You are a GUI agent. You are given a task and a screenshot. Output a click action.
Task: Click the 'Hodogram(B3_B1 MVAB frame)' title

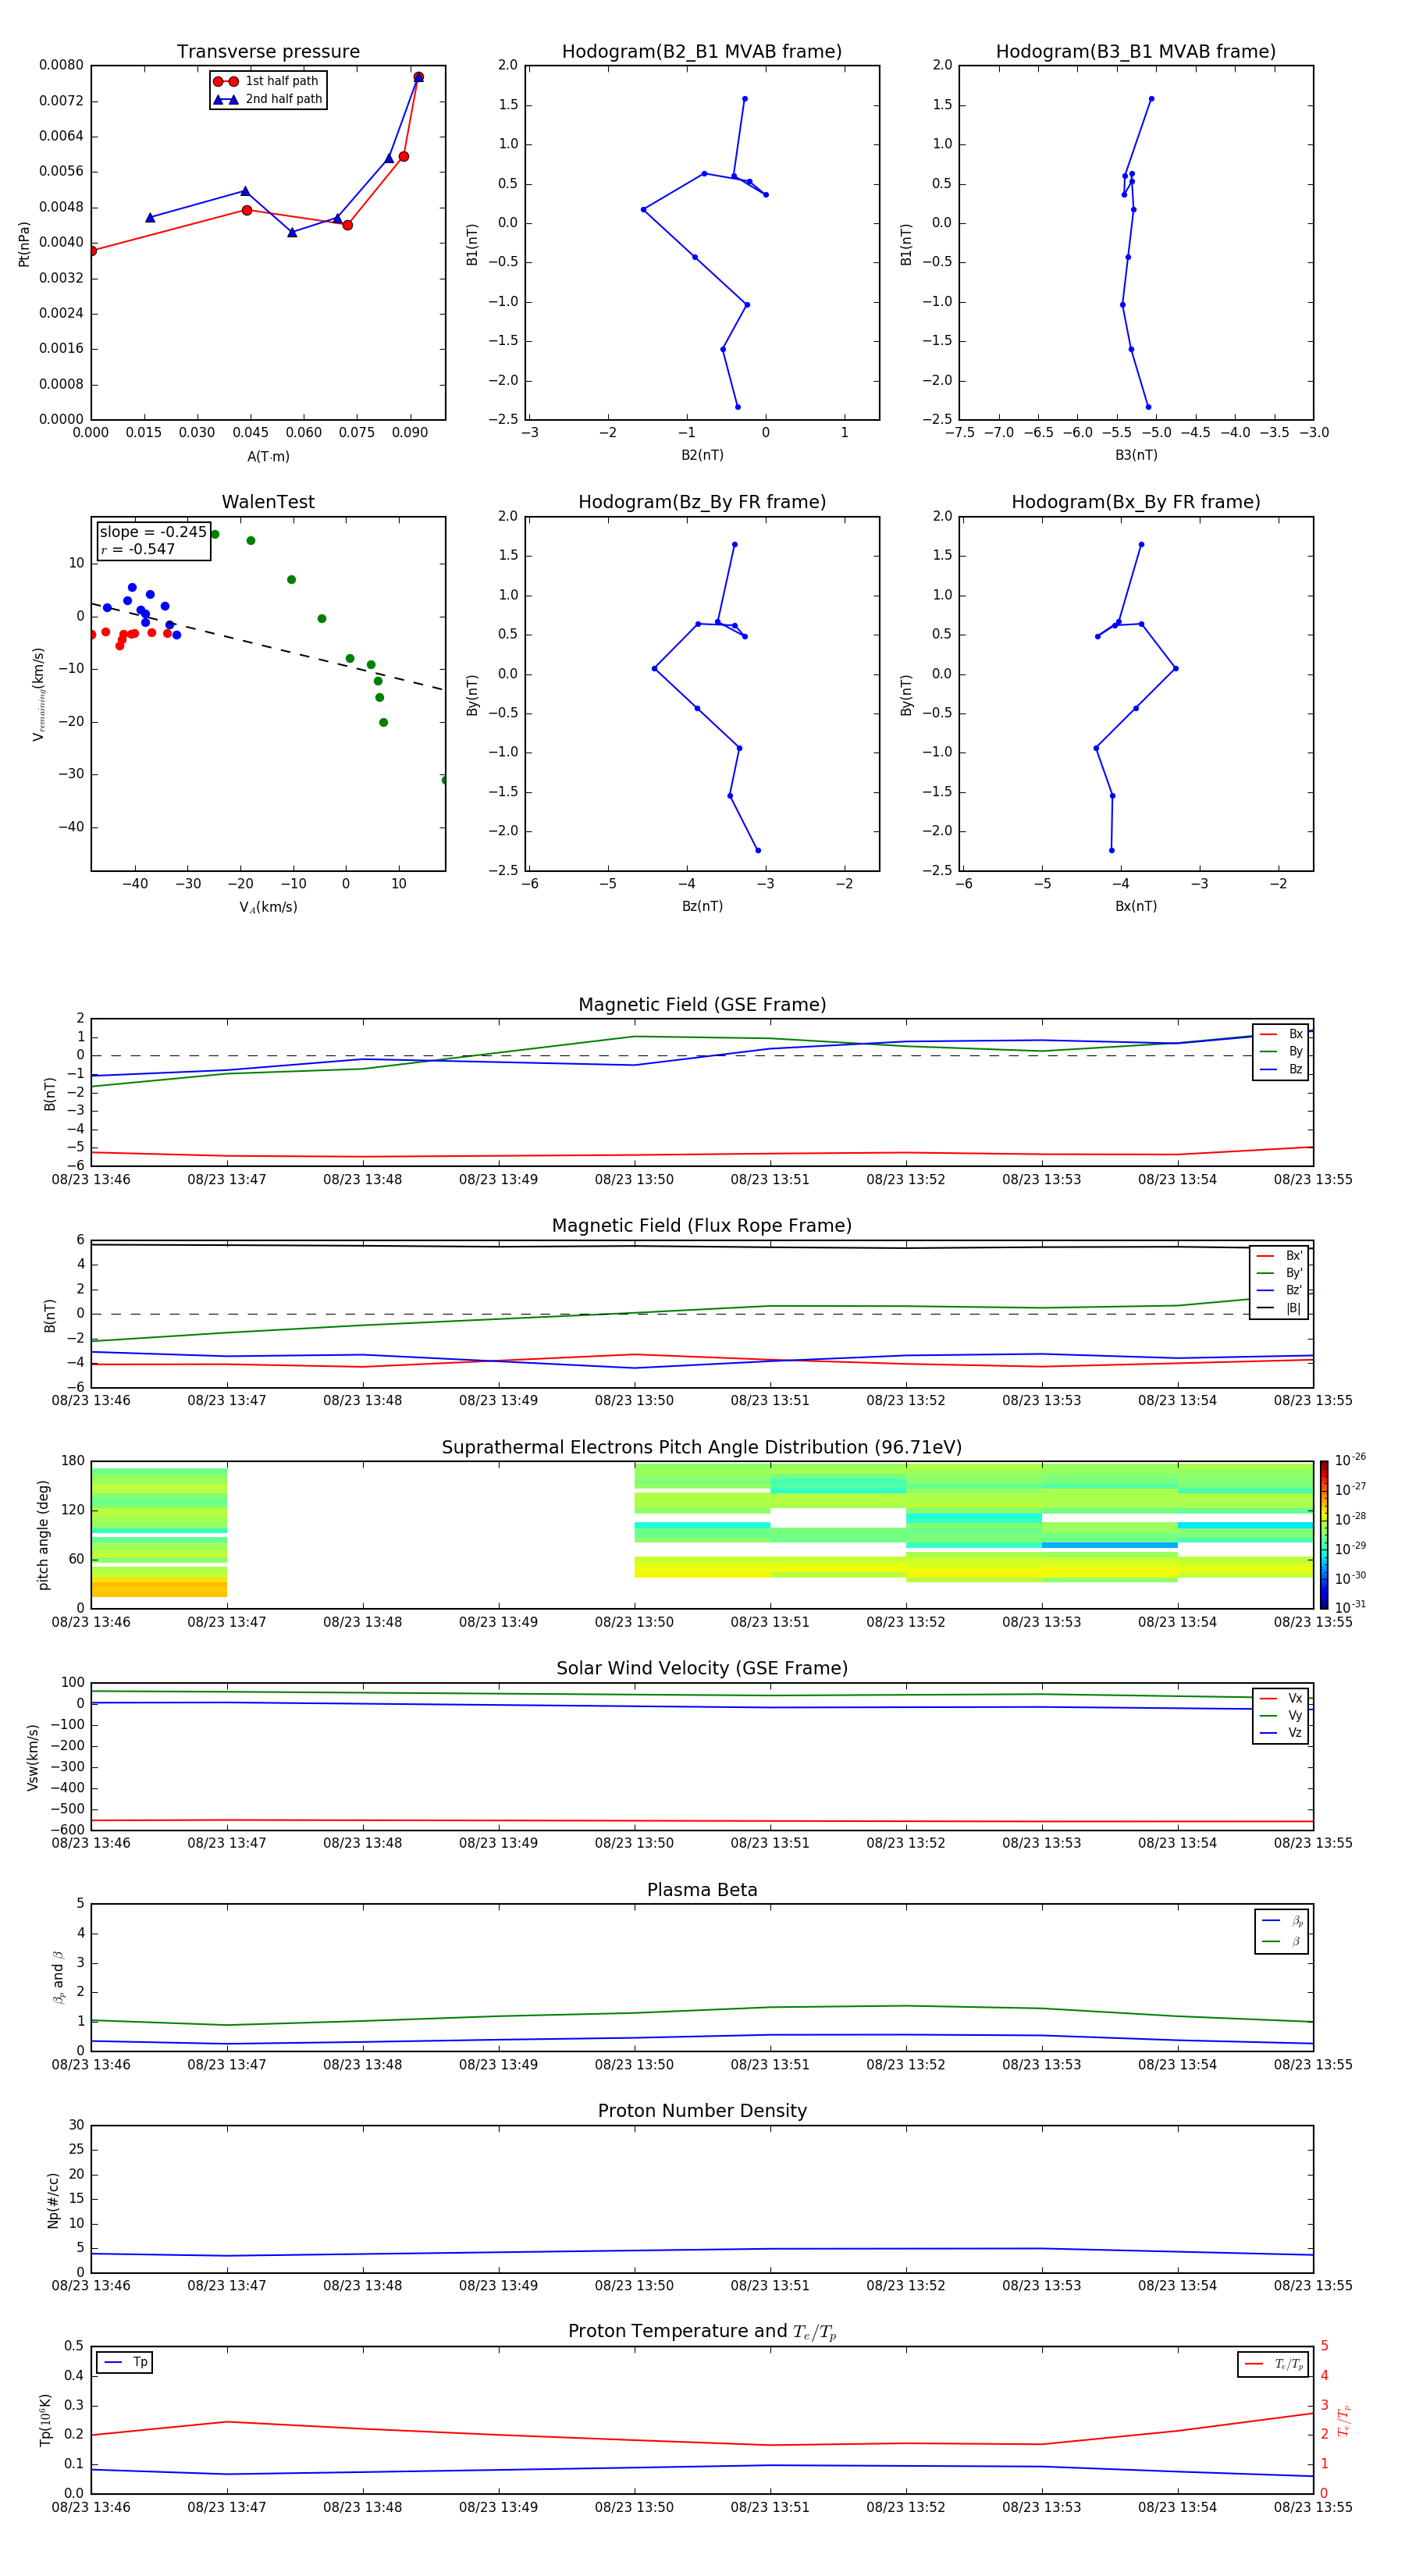pyautogui.click(x=1136, y=52)
